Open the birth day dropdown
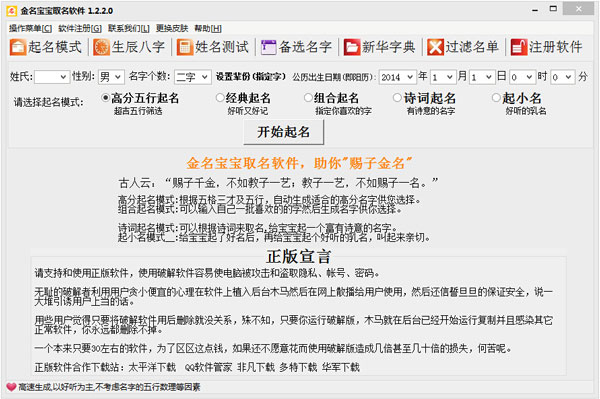The image size is (600, 399). click(482, 77)
